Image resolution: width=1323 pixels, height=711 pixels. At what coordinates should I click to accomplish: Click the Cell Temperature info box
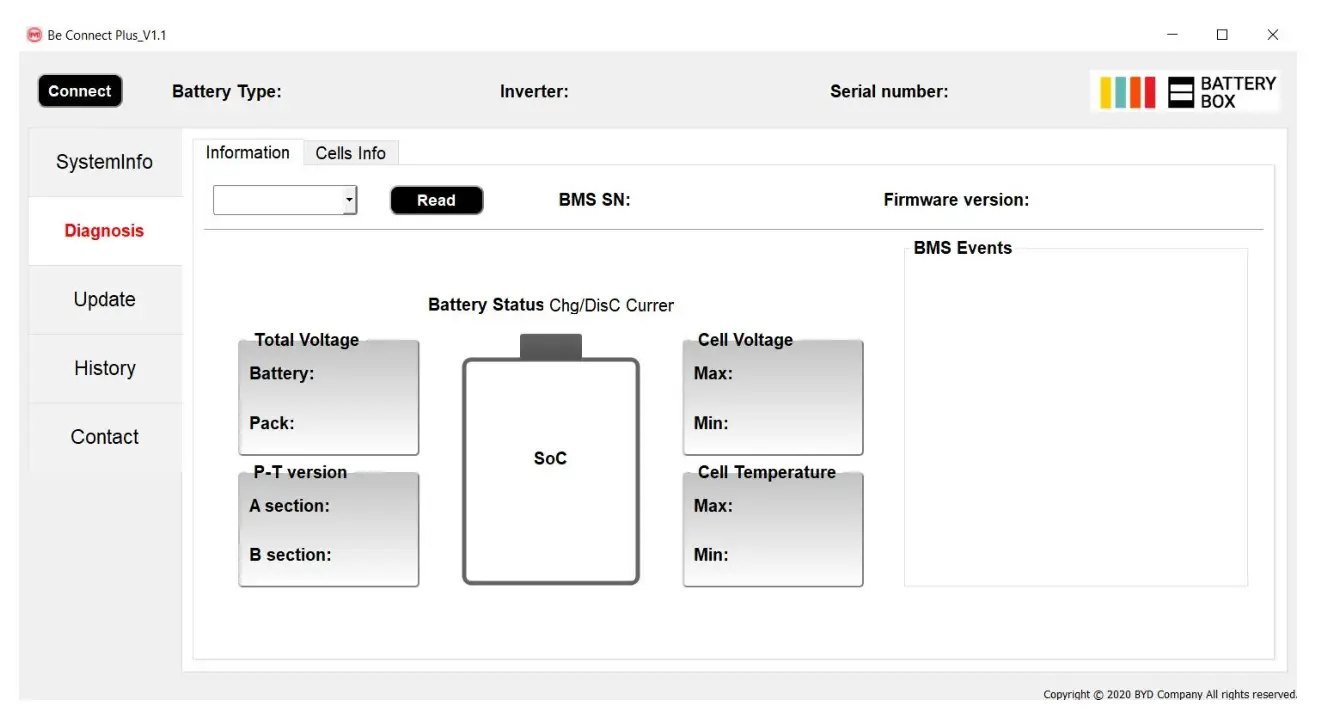[772, 528]
